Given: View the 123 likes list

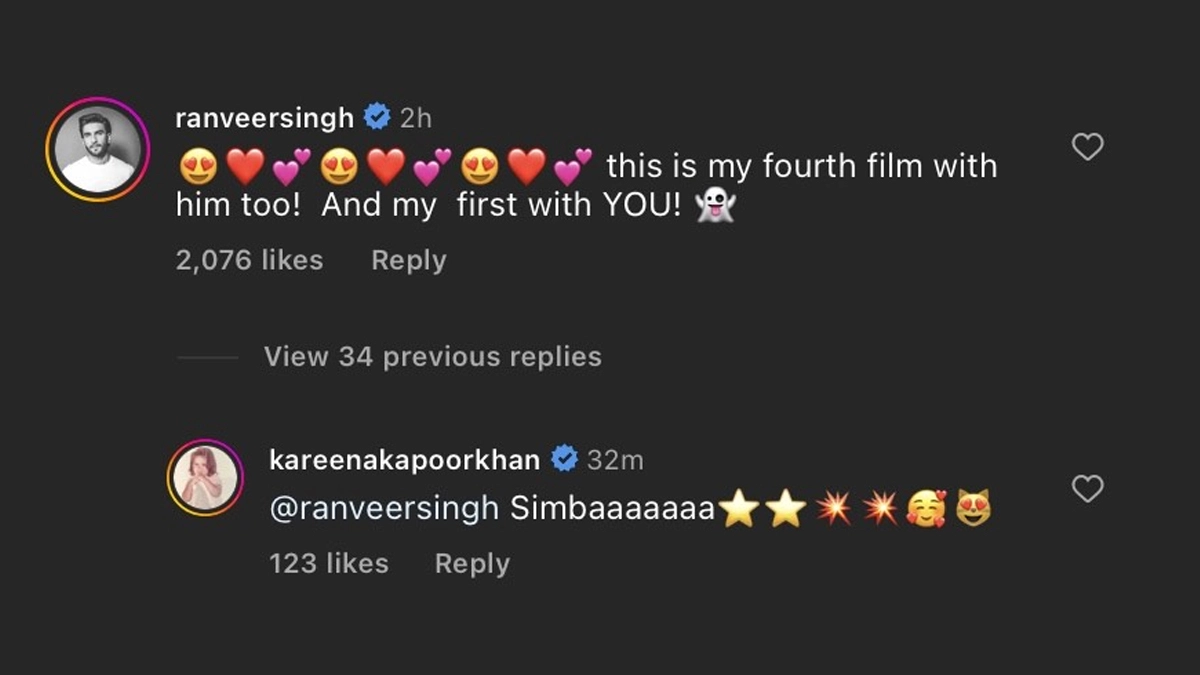Looking at the screenshot, I should tap(328, 564).
